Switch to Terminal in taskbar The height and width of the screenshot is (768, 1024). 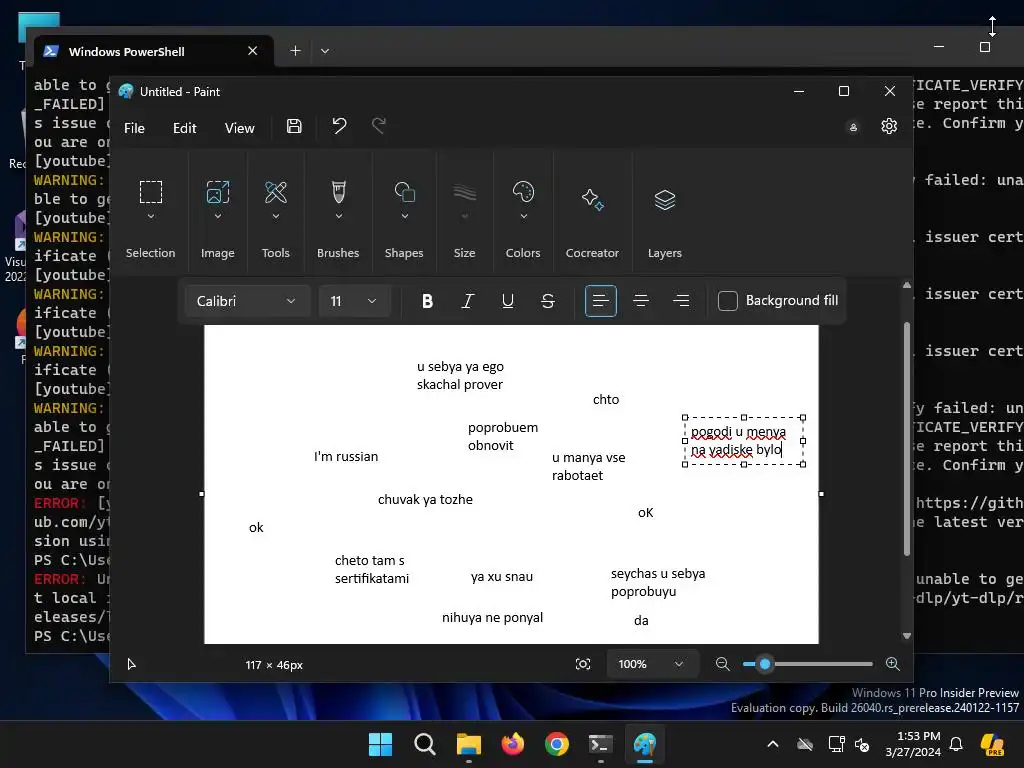(x=601, y=744)
